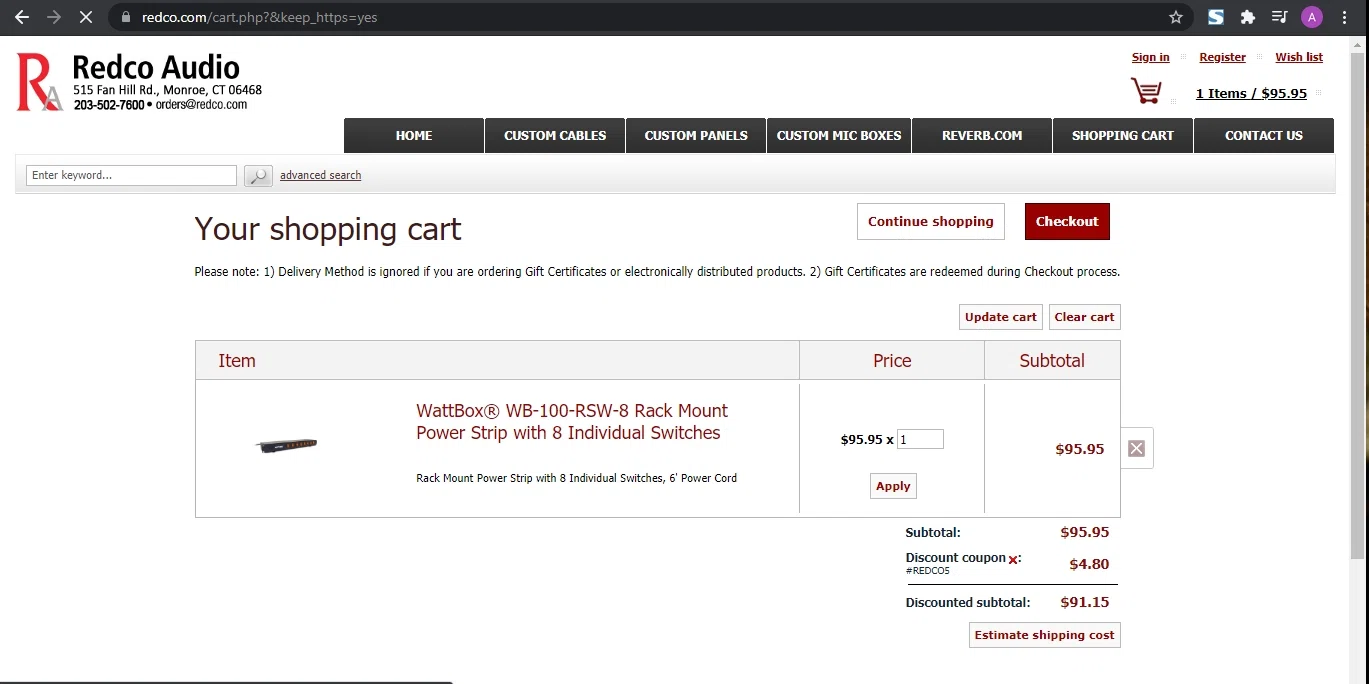The height and width of the screenshot is (684, 1369).
Task: Click the Item column header
Action: point(497,361)
